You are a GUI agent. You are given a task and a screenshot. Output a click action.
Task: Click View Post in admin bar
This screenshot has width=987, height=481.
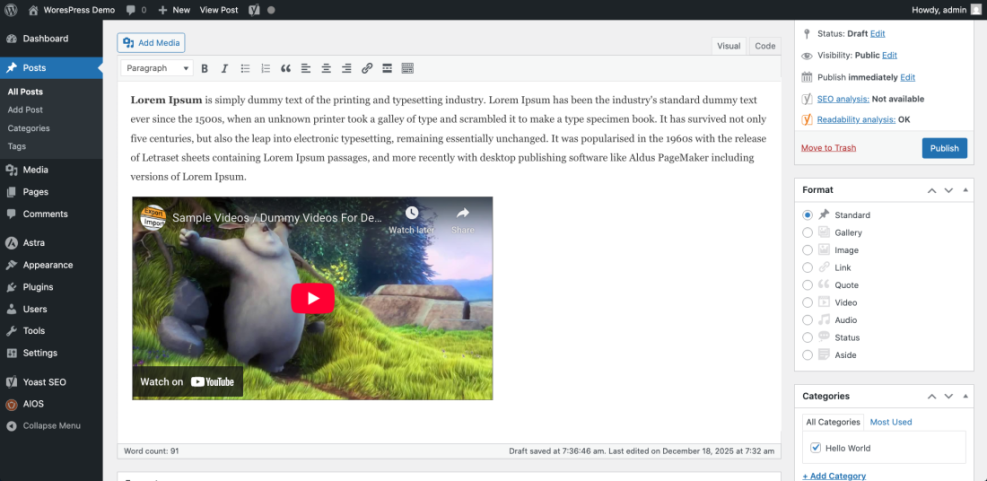[x=218, y=10]
